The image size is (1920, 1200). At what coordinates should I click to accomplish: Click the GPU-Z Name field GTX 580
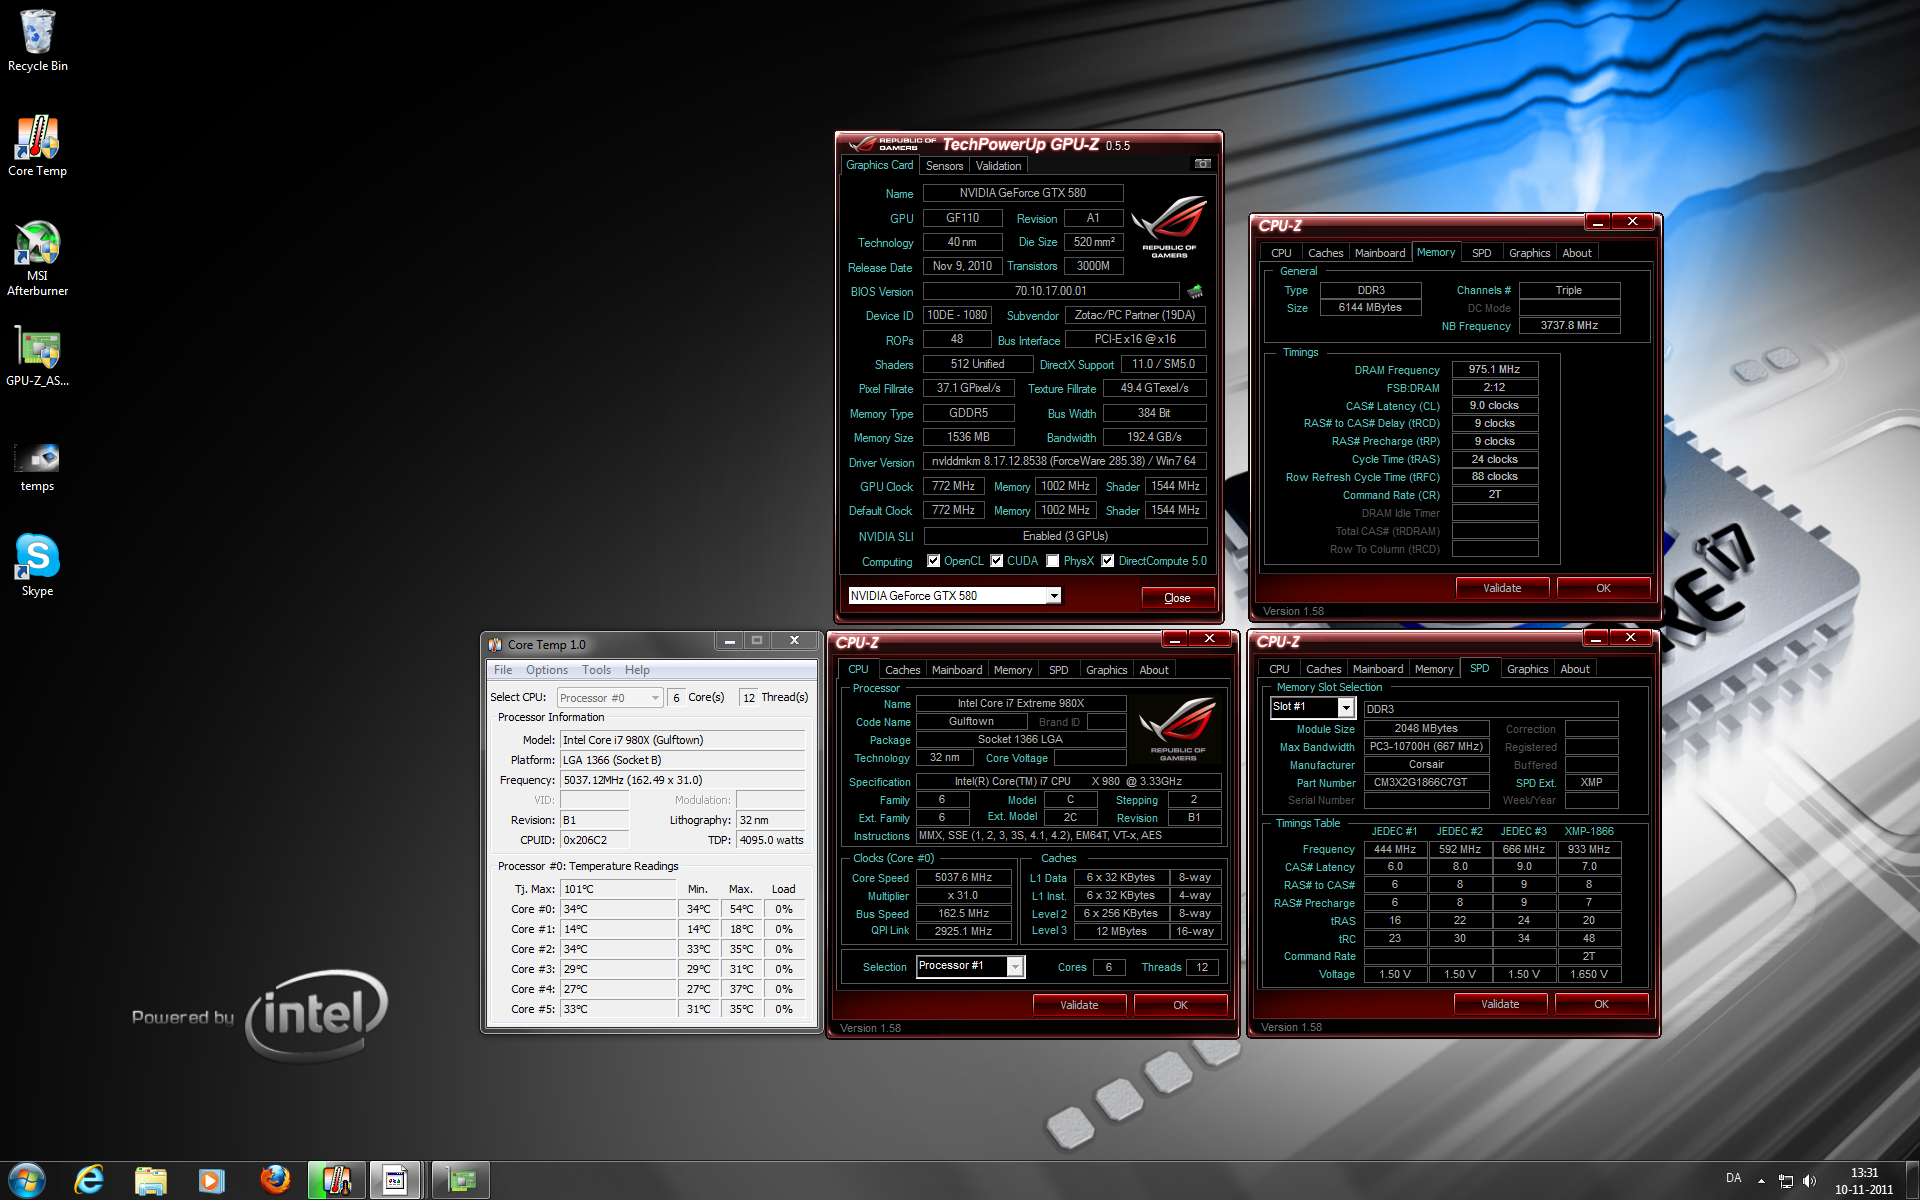tap(1022, 193)
